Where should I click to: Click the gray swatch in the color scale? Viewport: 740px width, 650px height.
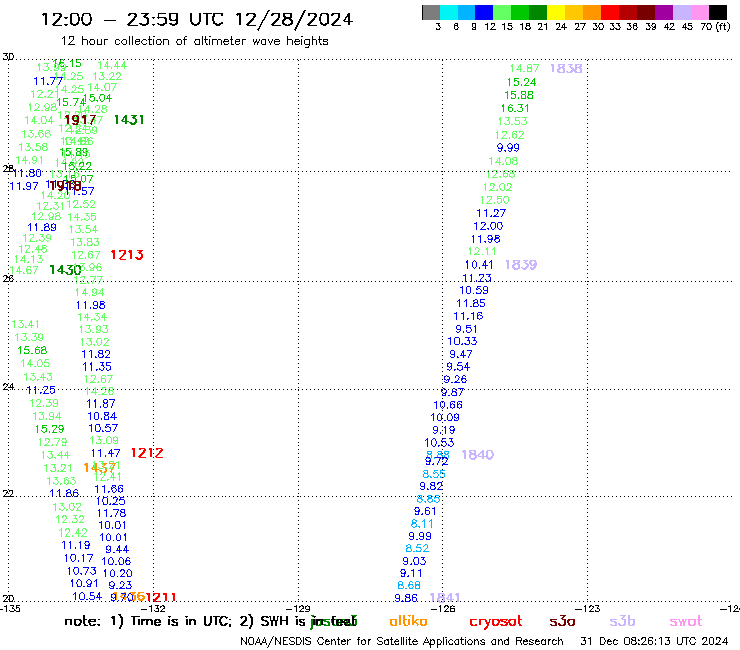click(431, 12)
